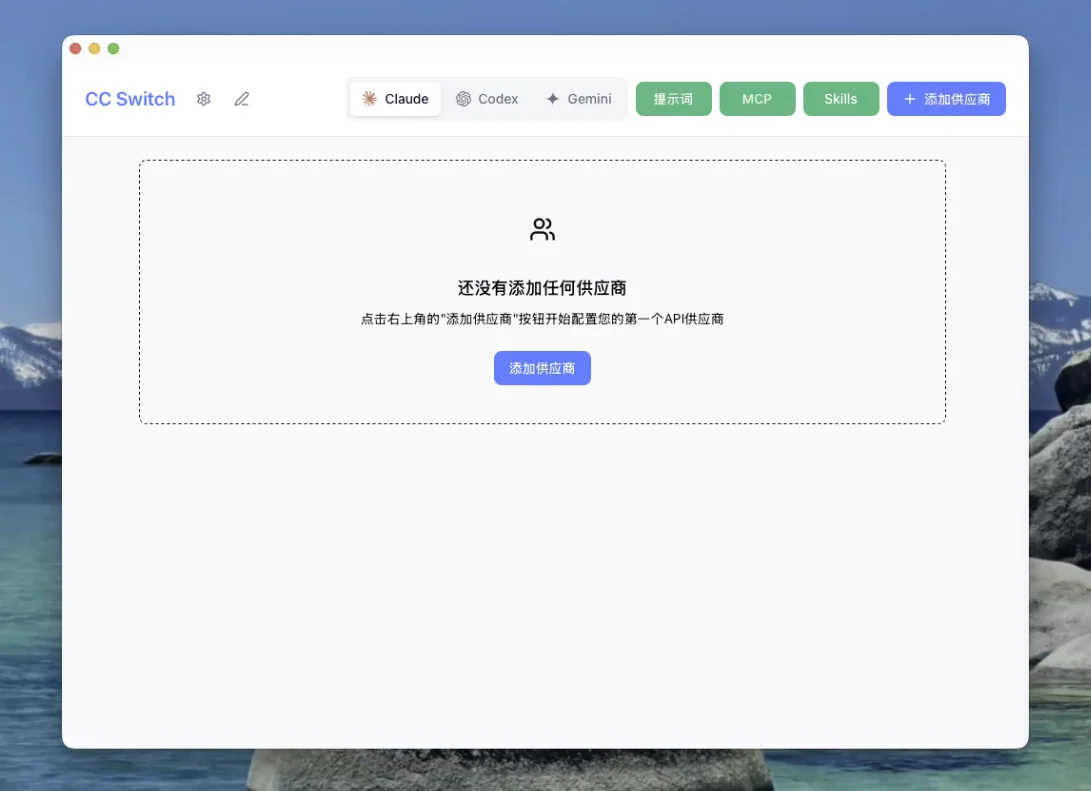1091x791 pixels.
Task: Click the blue 添加供应商 header button
Action: click(946, 98)
